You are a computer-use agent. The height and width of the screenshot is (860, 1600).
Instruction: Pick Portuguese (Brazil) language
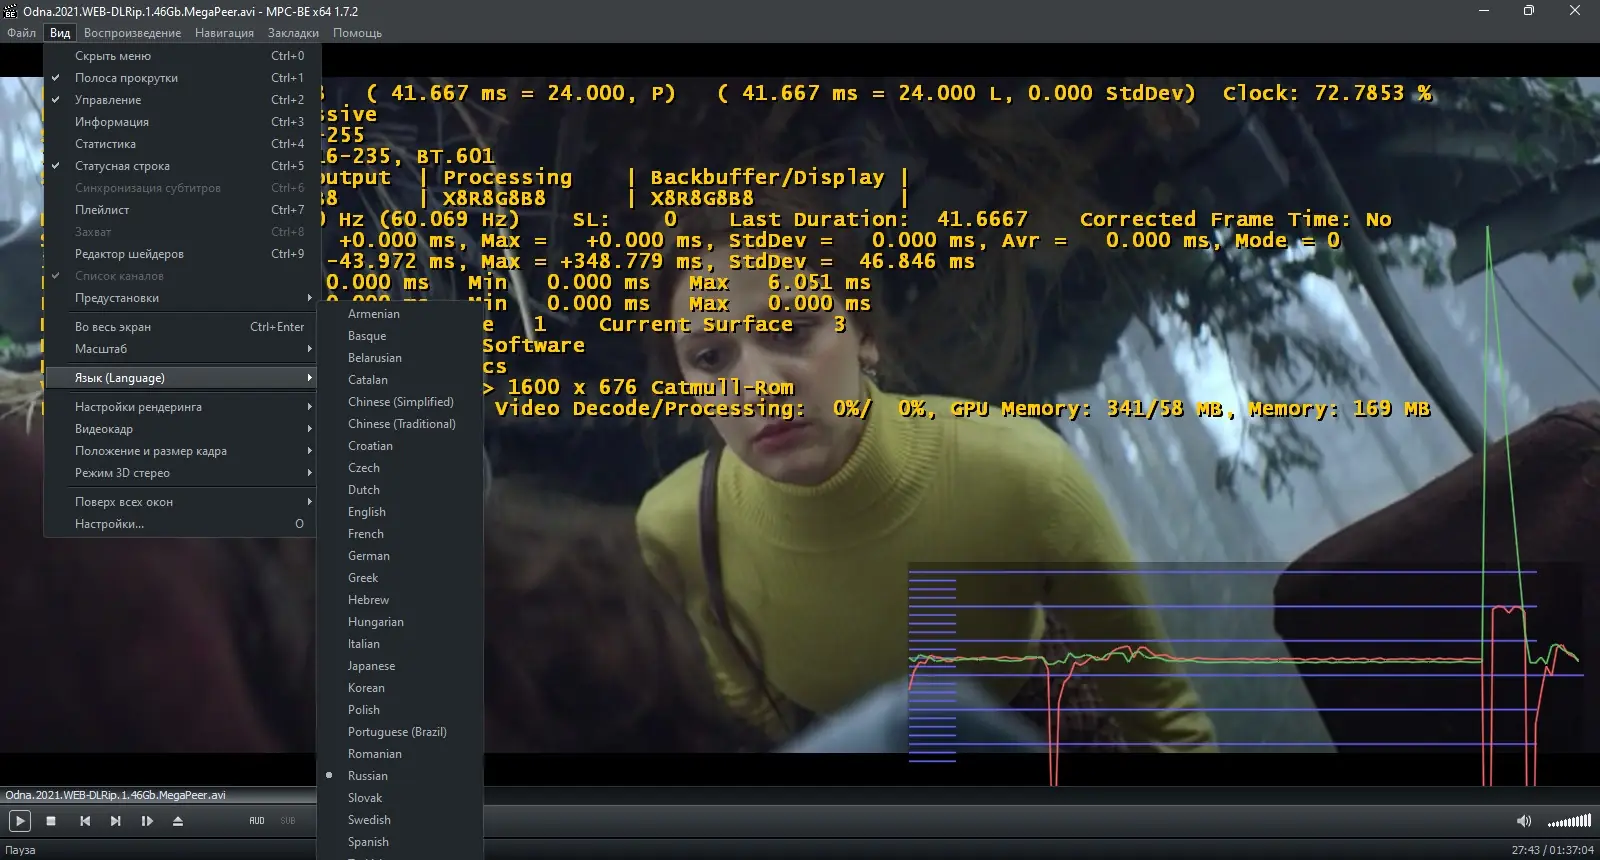400,732
